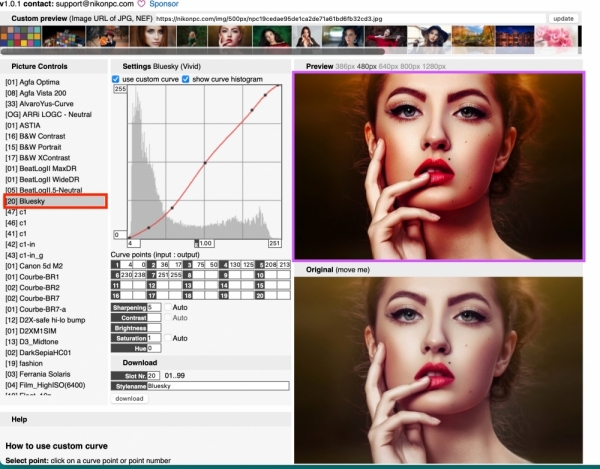Enable Auto for Saturation
This screenshot has height=469, width=600.
167,338
